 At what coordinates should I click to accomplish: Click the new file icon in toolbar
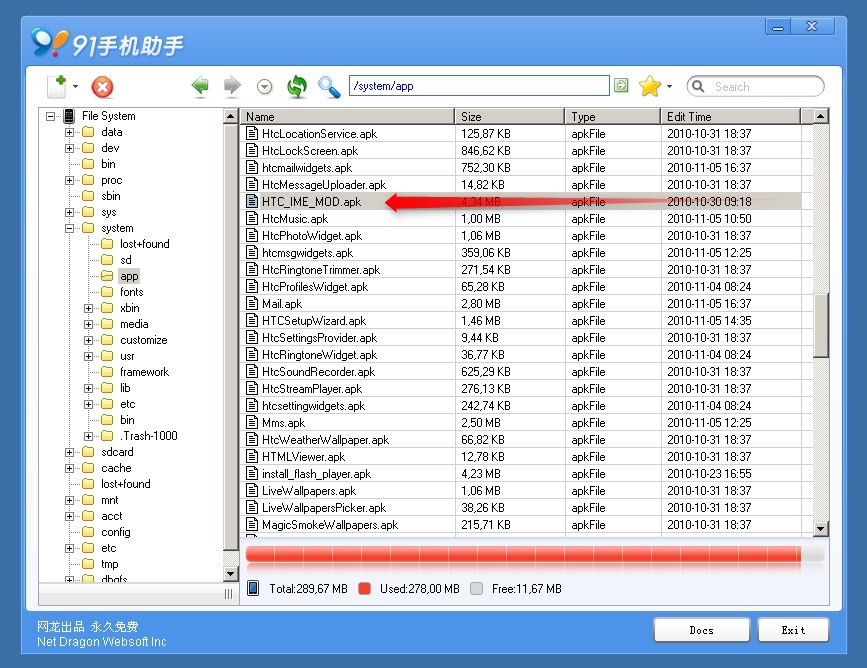(x=56, y=86)
